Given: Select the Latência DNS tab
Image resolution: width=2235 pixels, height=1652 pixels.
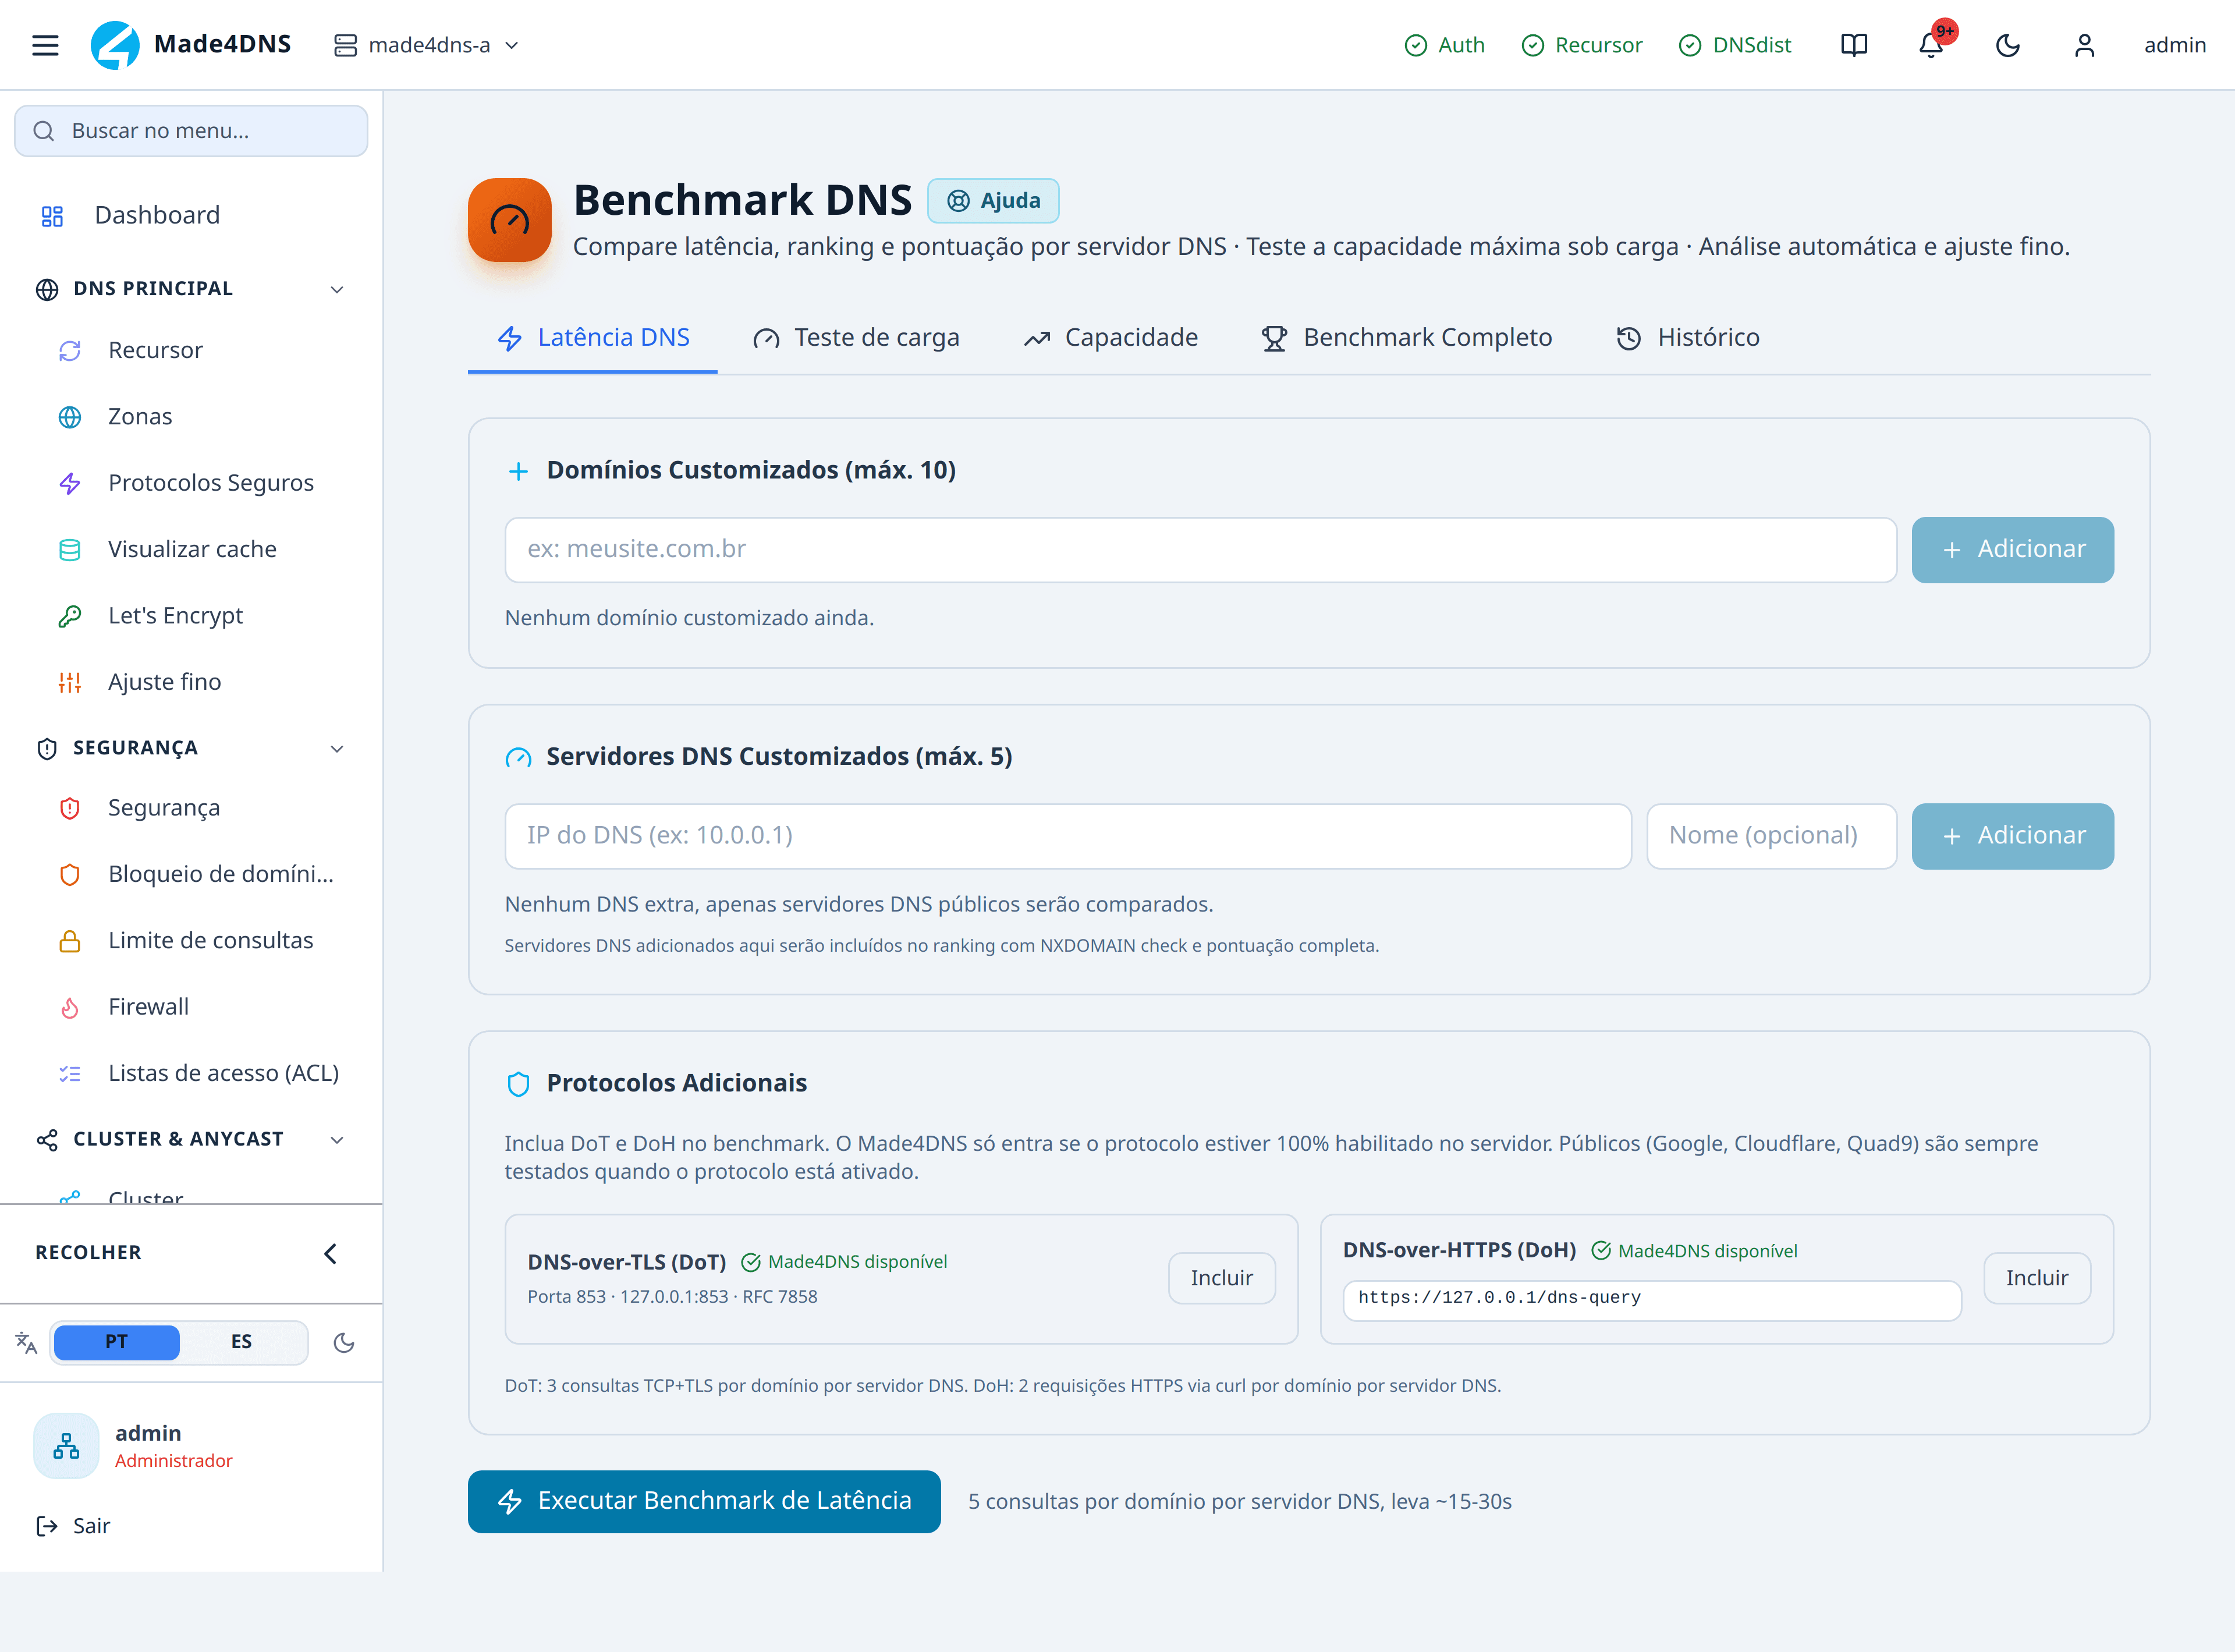Looking at the screenshot, I should click(593, 338).
